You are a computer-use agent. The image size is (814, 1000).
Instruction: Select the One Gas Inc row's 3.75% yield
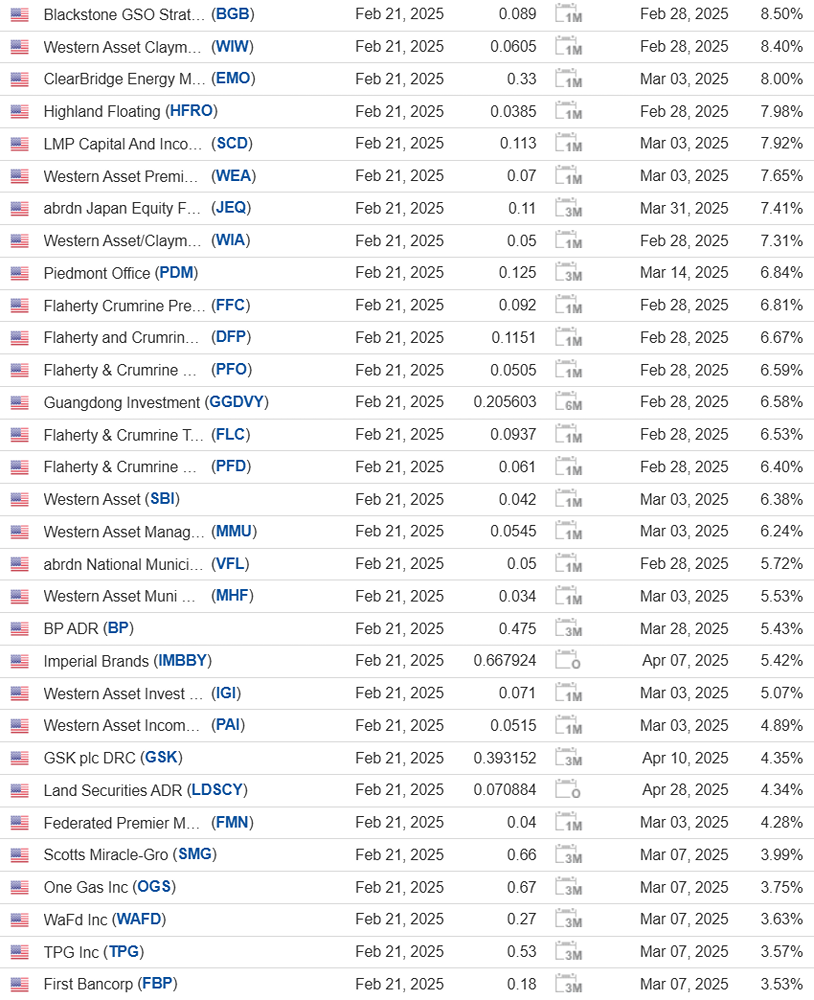781,887
